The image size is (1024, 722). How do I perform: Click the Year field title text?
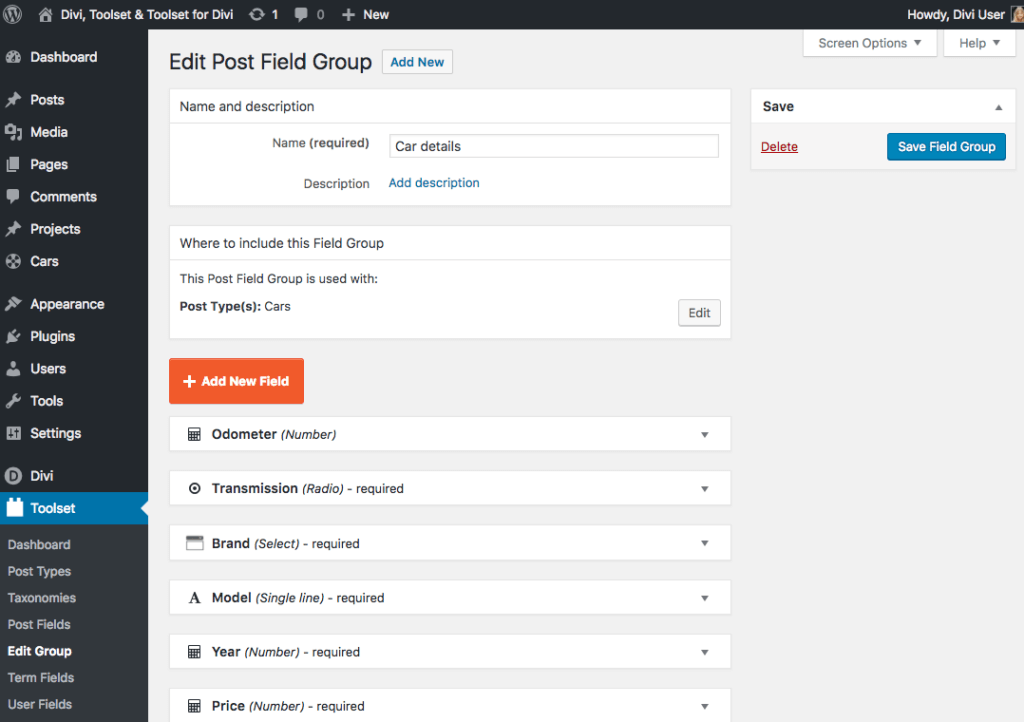coord(226,651)
